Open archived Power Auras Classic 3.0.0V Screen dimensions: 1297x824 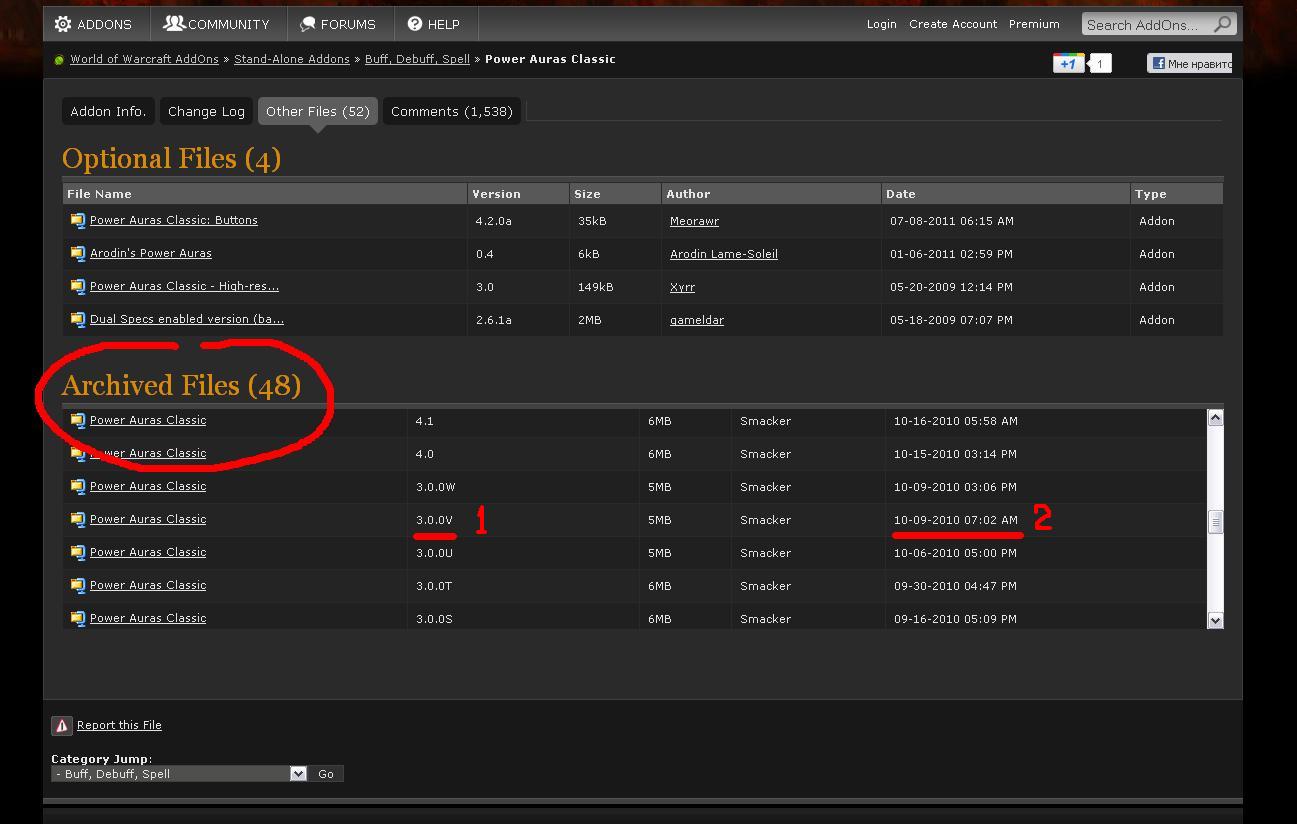[x=148, y=519]
